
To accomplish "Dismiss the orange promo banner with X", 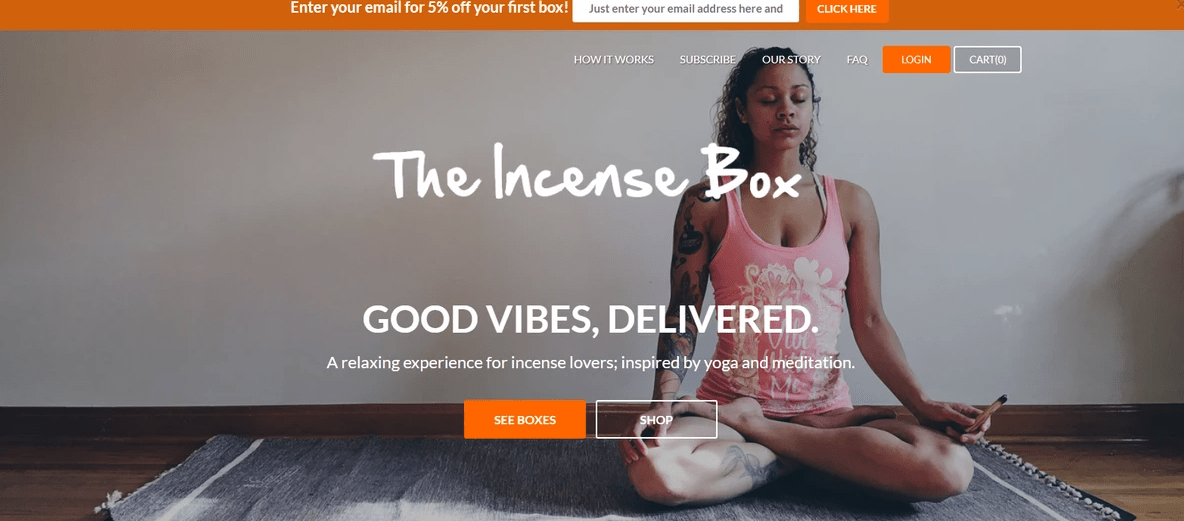I will coord(1179,5).
